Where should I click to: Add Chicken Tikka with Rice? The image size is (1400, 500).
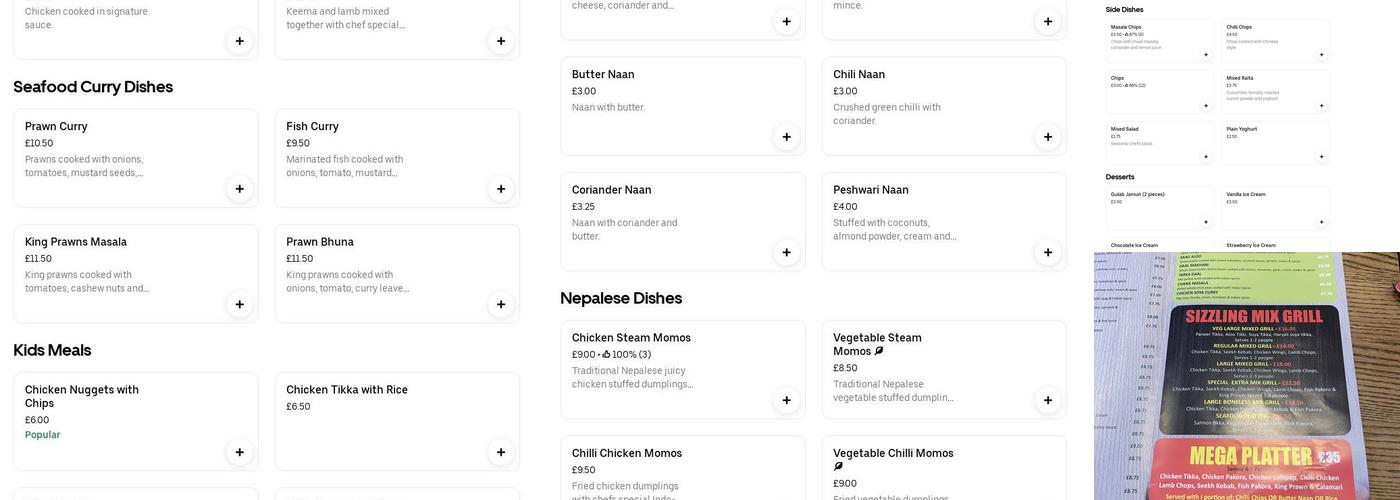[x=501, y=452]
